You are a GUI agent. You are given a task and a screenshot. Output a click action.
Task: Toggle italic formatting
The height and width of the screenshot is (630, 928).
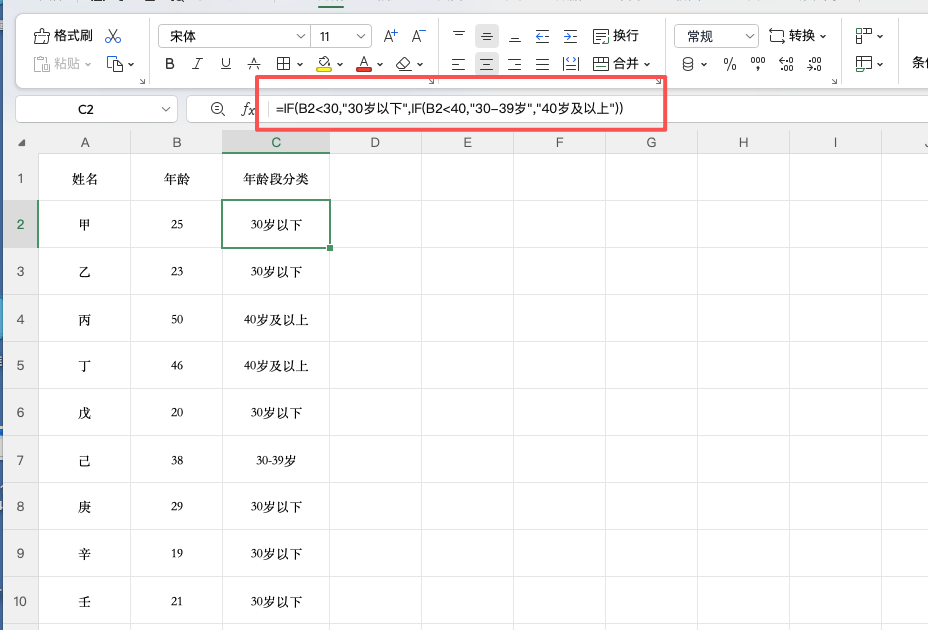pyautogui.click(x=197, y=63)
